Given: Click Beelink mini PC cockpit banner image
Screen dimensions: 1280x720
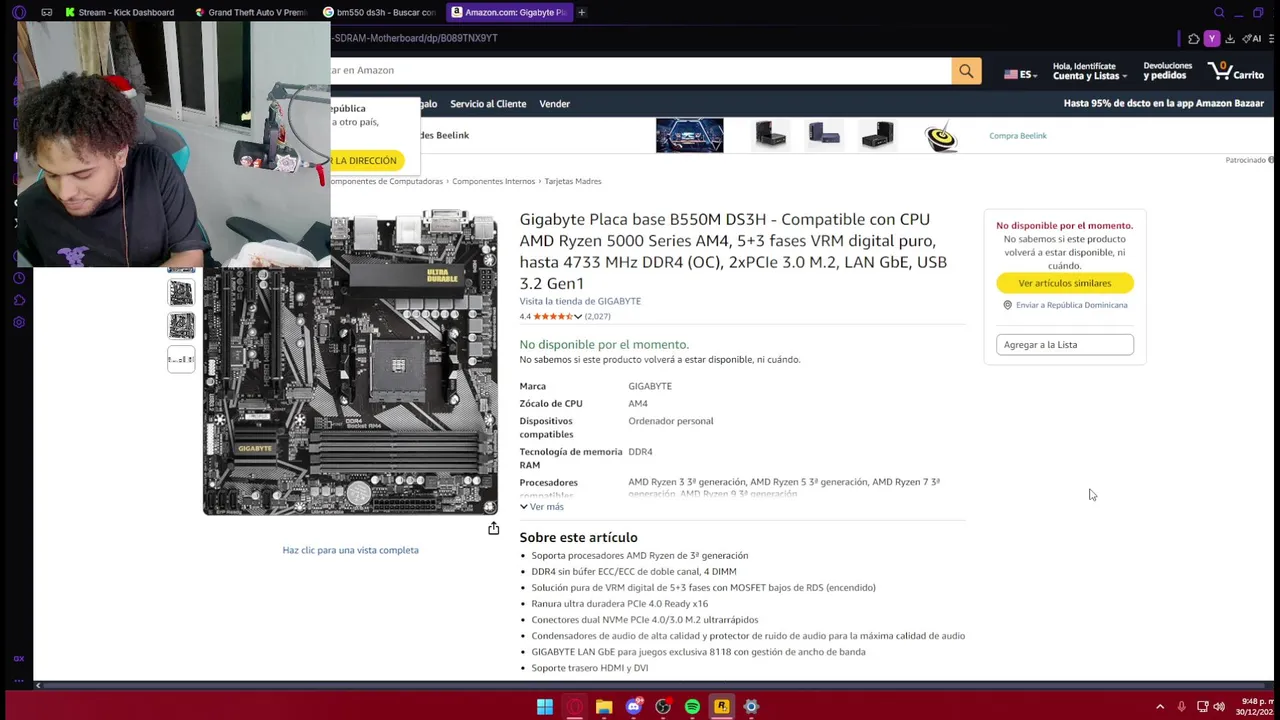Looking at the screenshot, I should click(690, 136).
